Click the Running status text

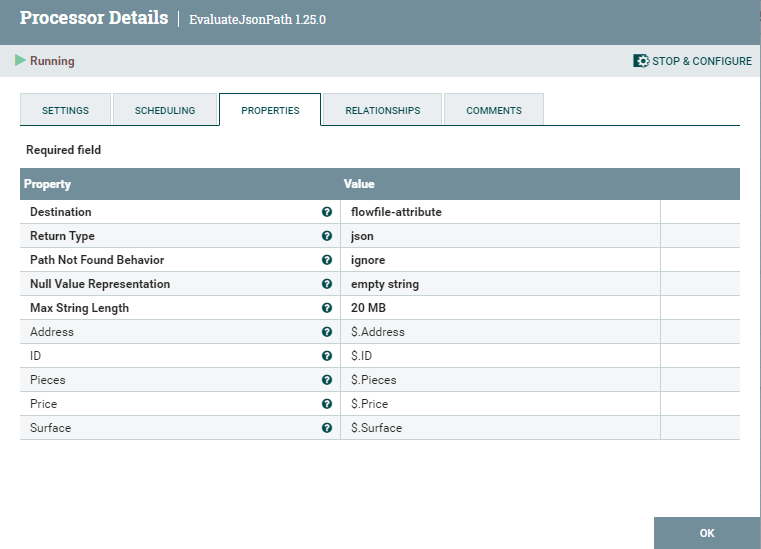[x=52, y=61]
